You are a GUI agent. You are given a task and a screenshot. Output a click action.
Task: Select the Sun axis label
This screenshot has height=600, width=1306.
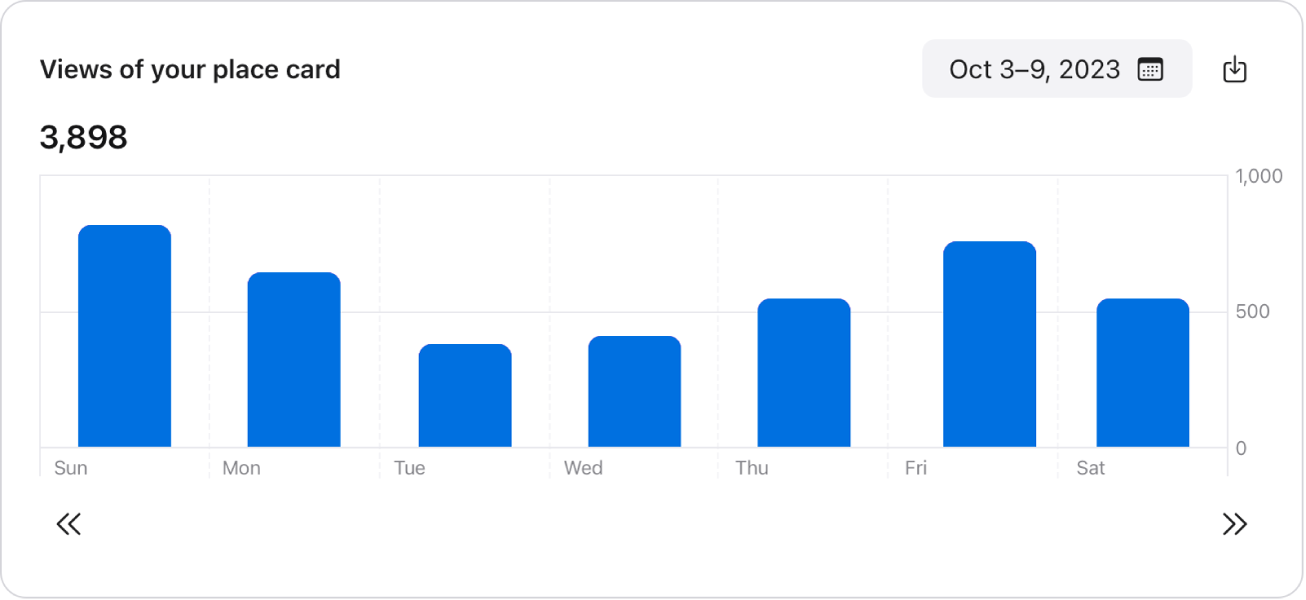click(70, 467)
